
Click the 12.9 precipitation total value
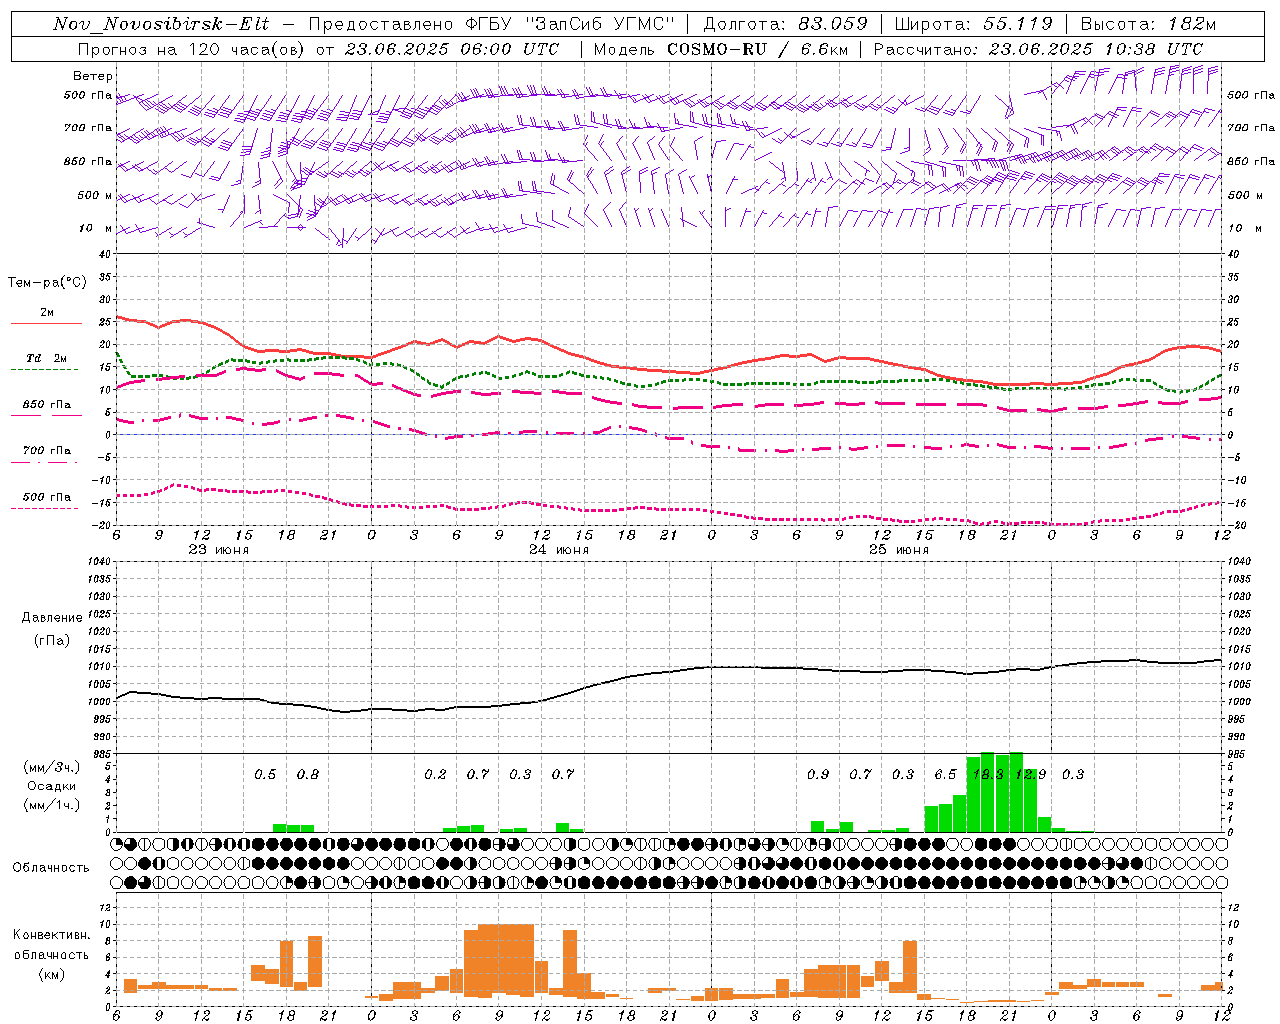click(x=1030, y=774)
